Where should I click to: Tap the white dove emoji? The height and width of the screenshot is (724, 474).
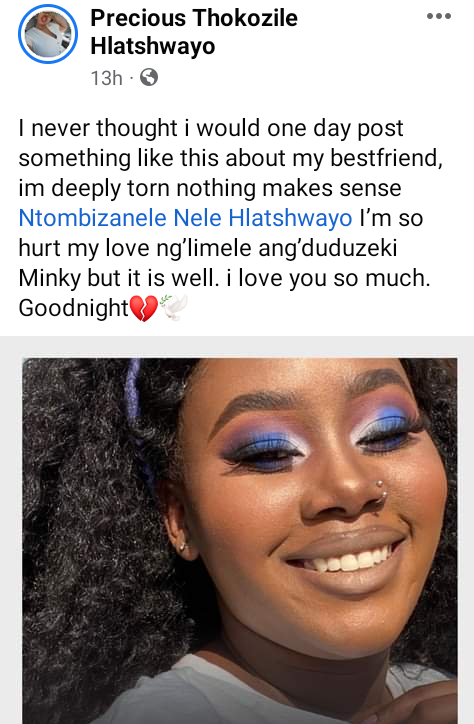(x=174, y=308)
